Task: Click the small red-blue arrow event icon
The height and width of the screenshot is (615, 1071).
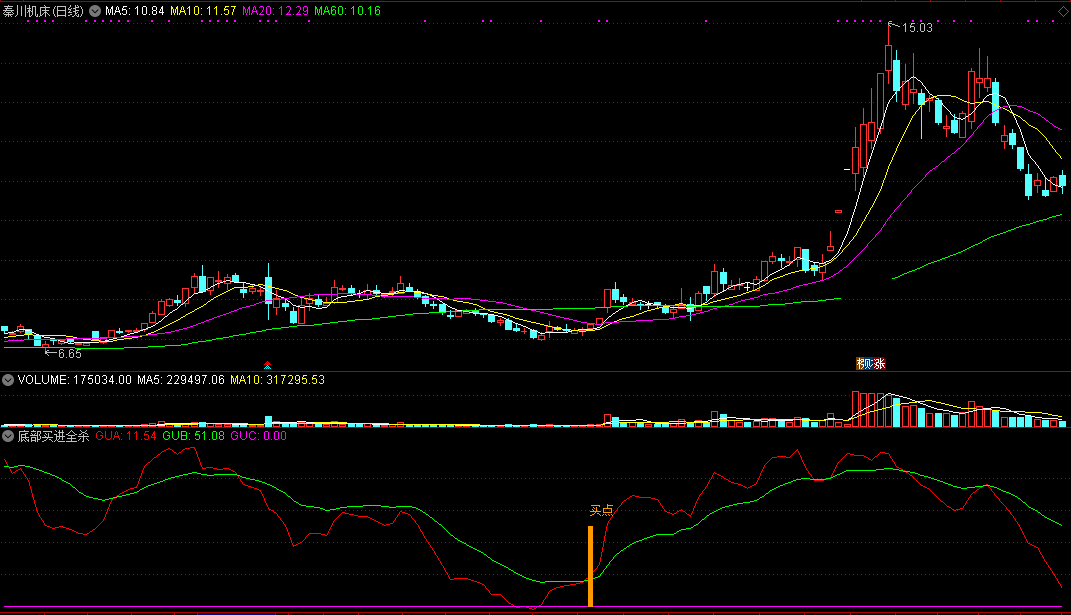Action: [x=267, y=366]
